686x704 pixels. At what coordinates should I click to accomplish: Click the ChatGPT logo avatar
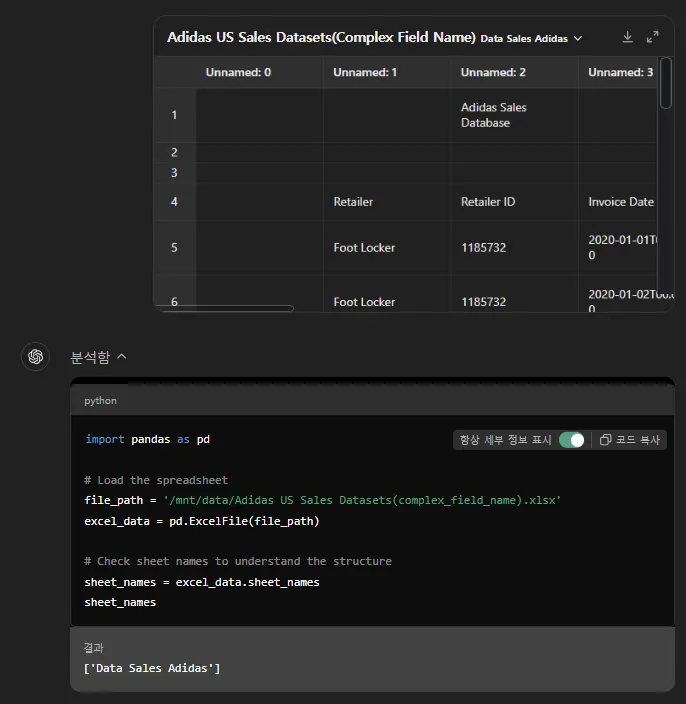37,357
